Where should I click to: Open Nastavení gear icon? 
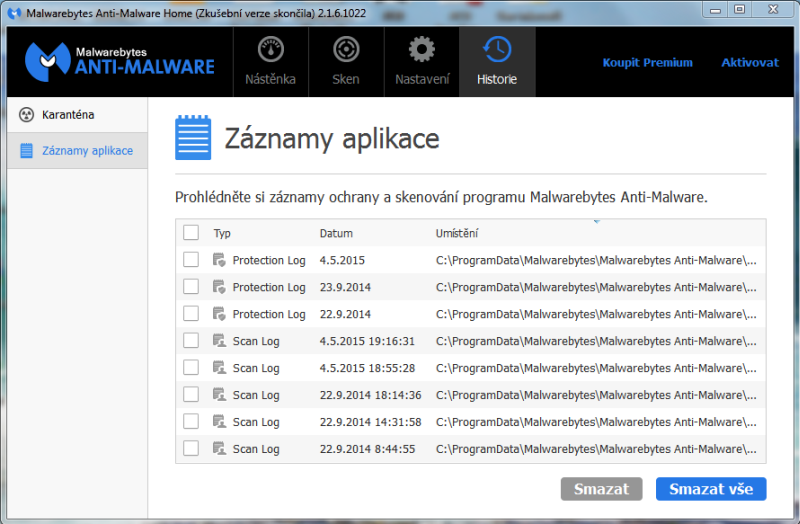[x=422, y=50]
